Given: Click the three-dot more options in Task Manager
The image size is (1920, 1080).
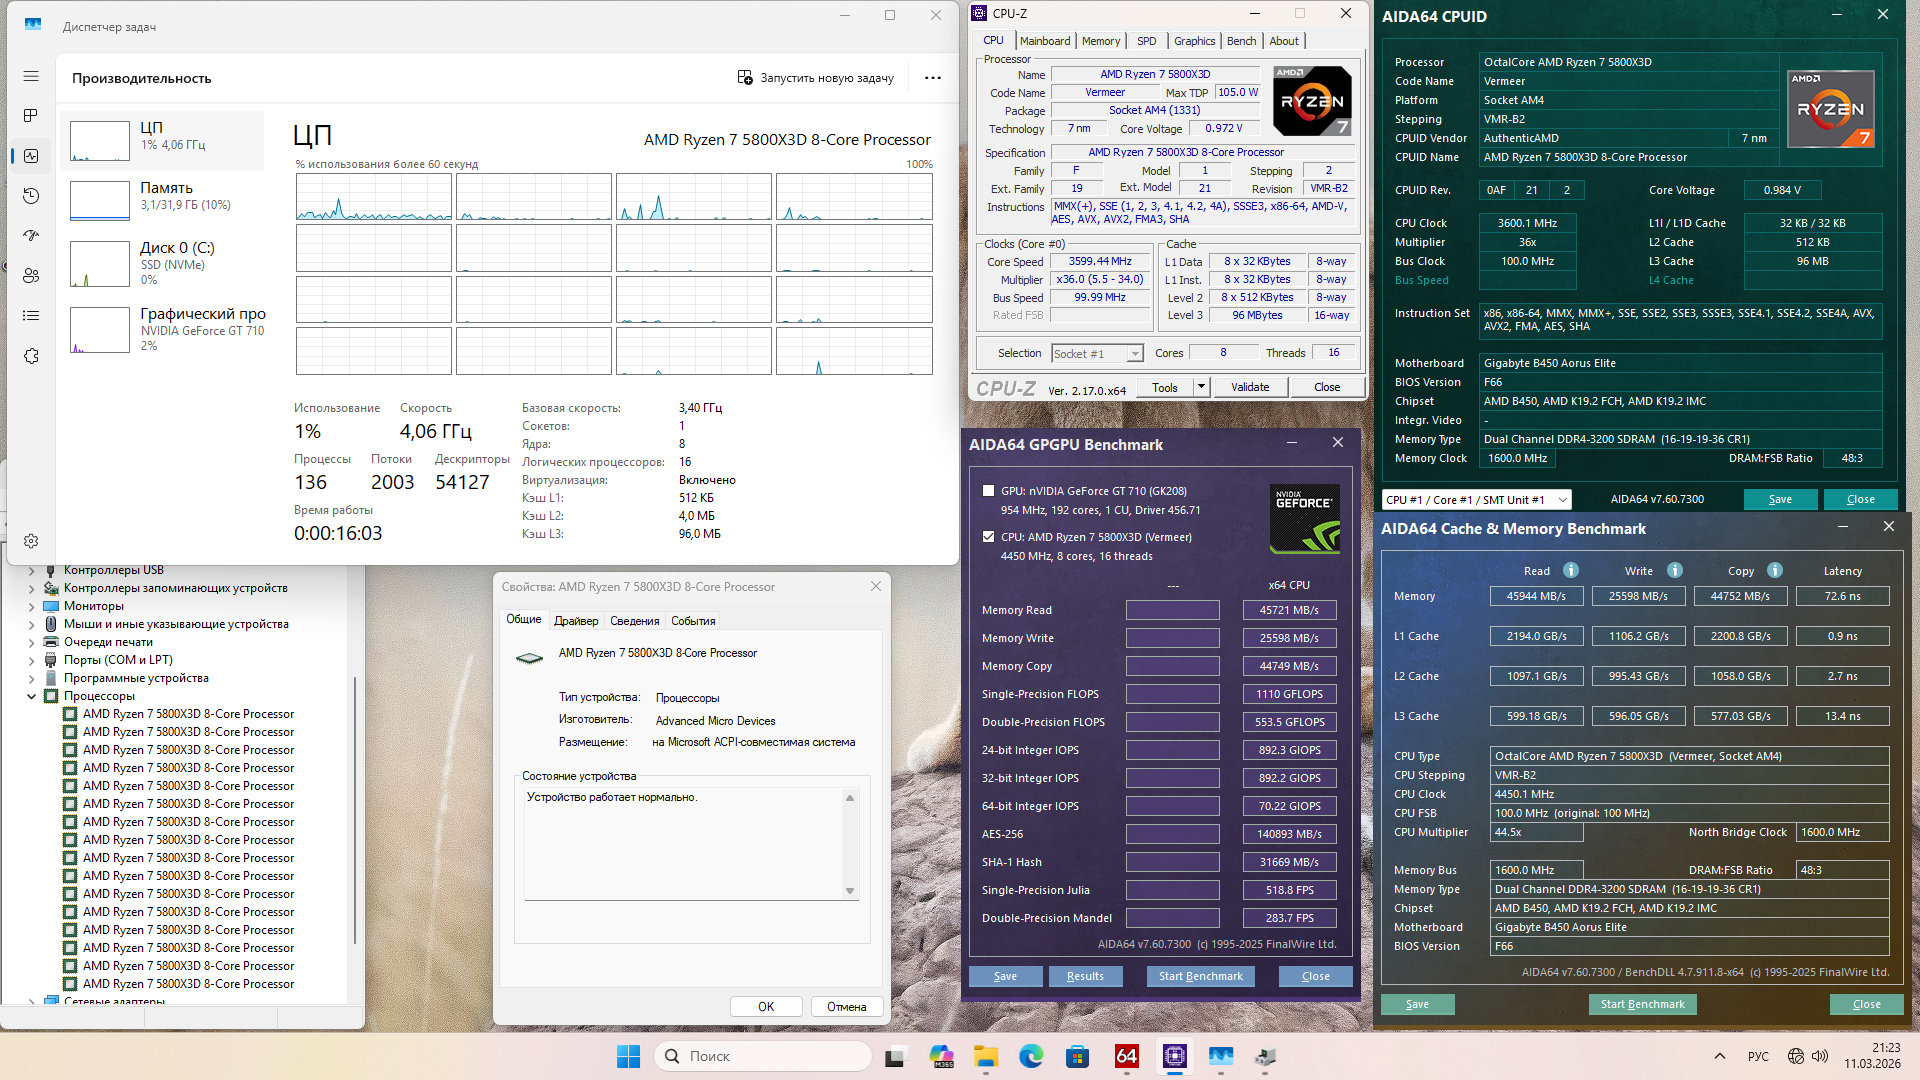Looking at the screenshot, I should (x=933, y=78).
